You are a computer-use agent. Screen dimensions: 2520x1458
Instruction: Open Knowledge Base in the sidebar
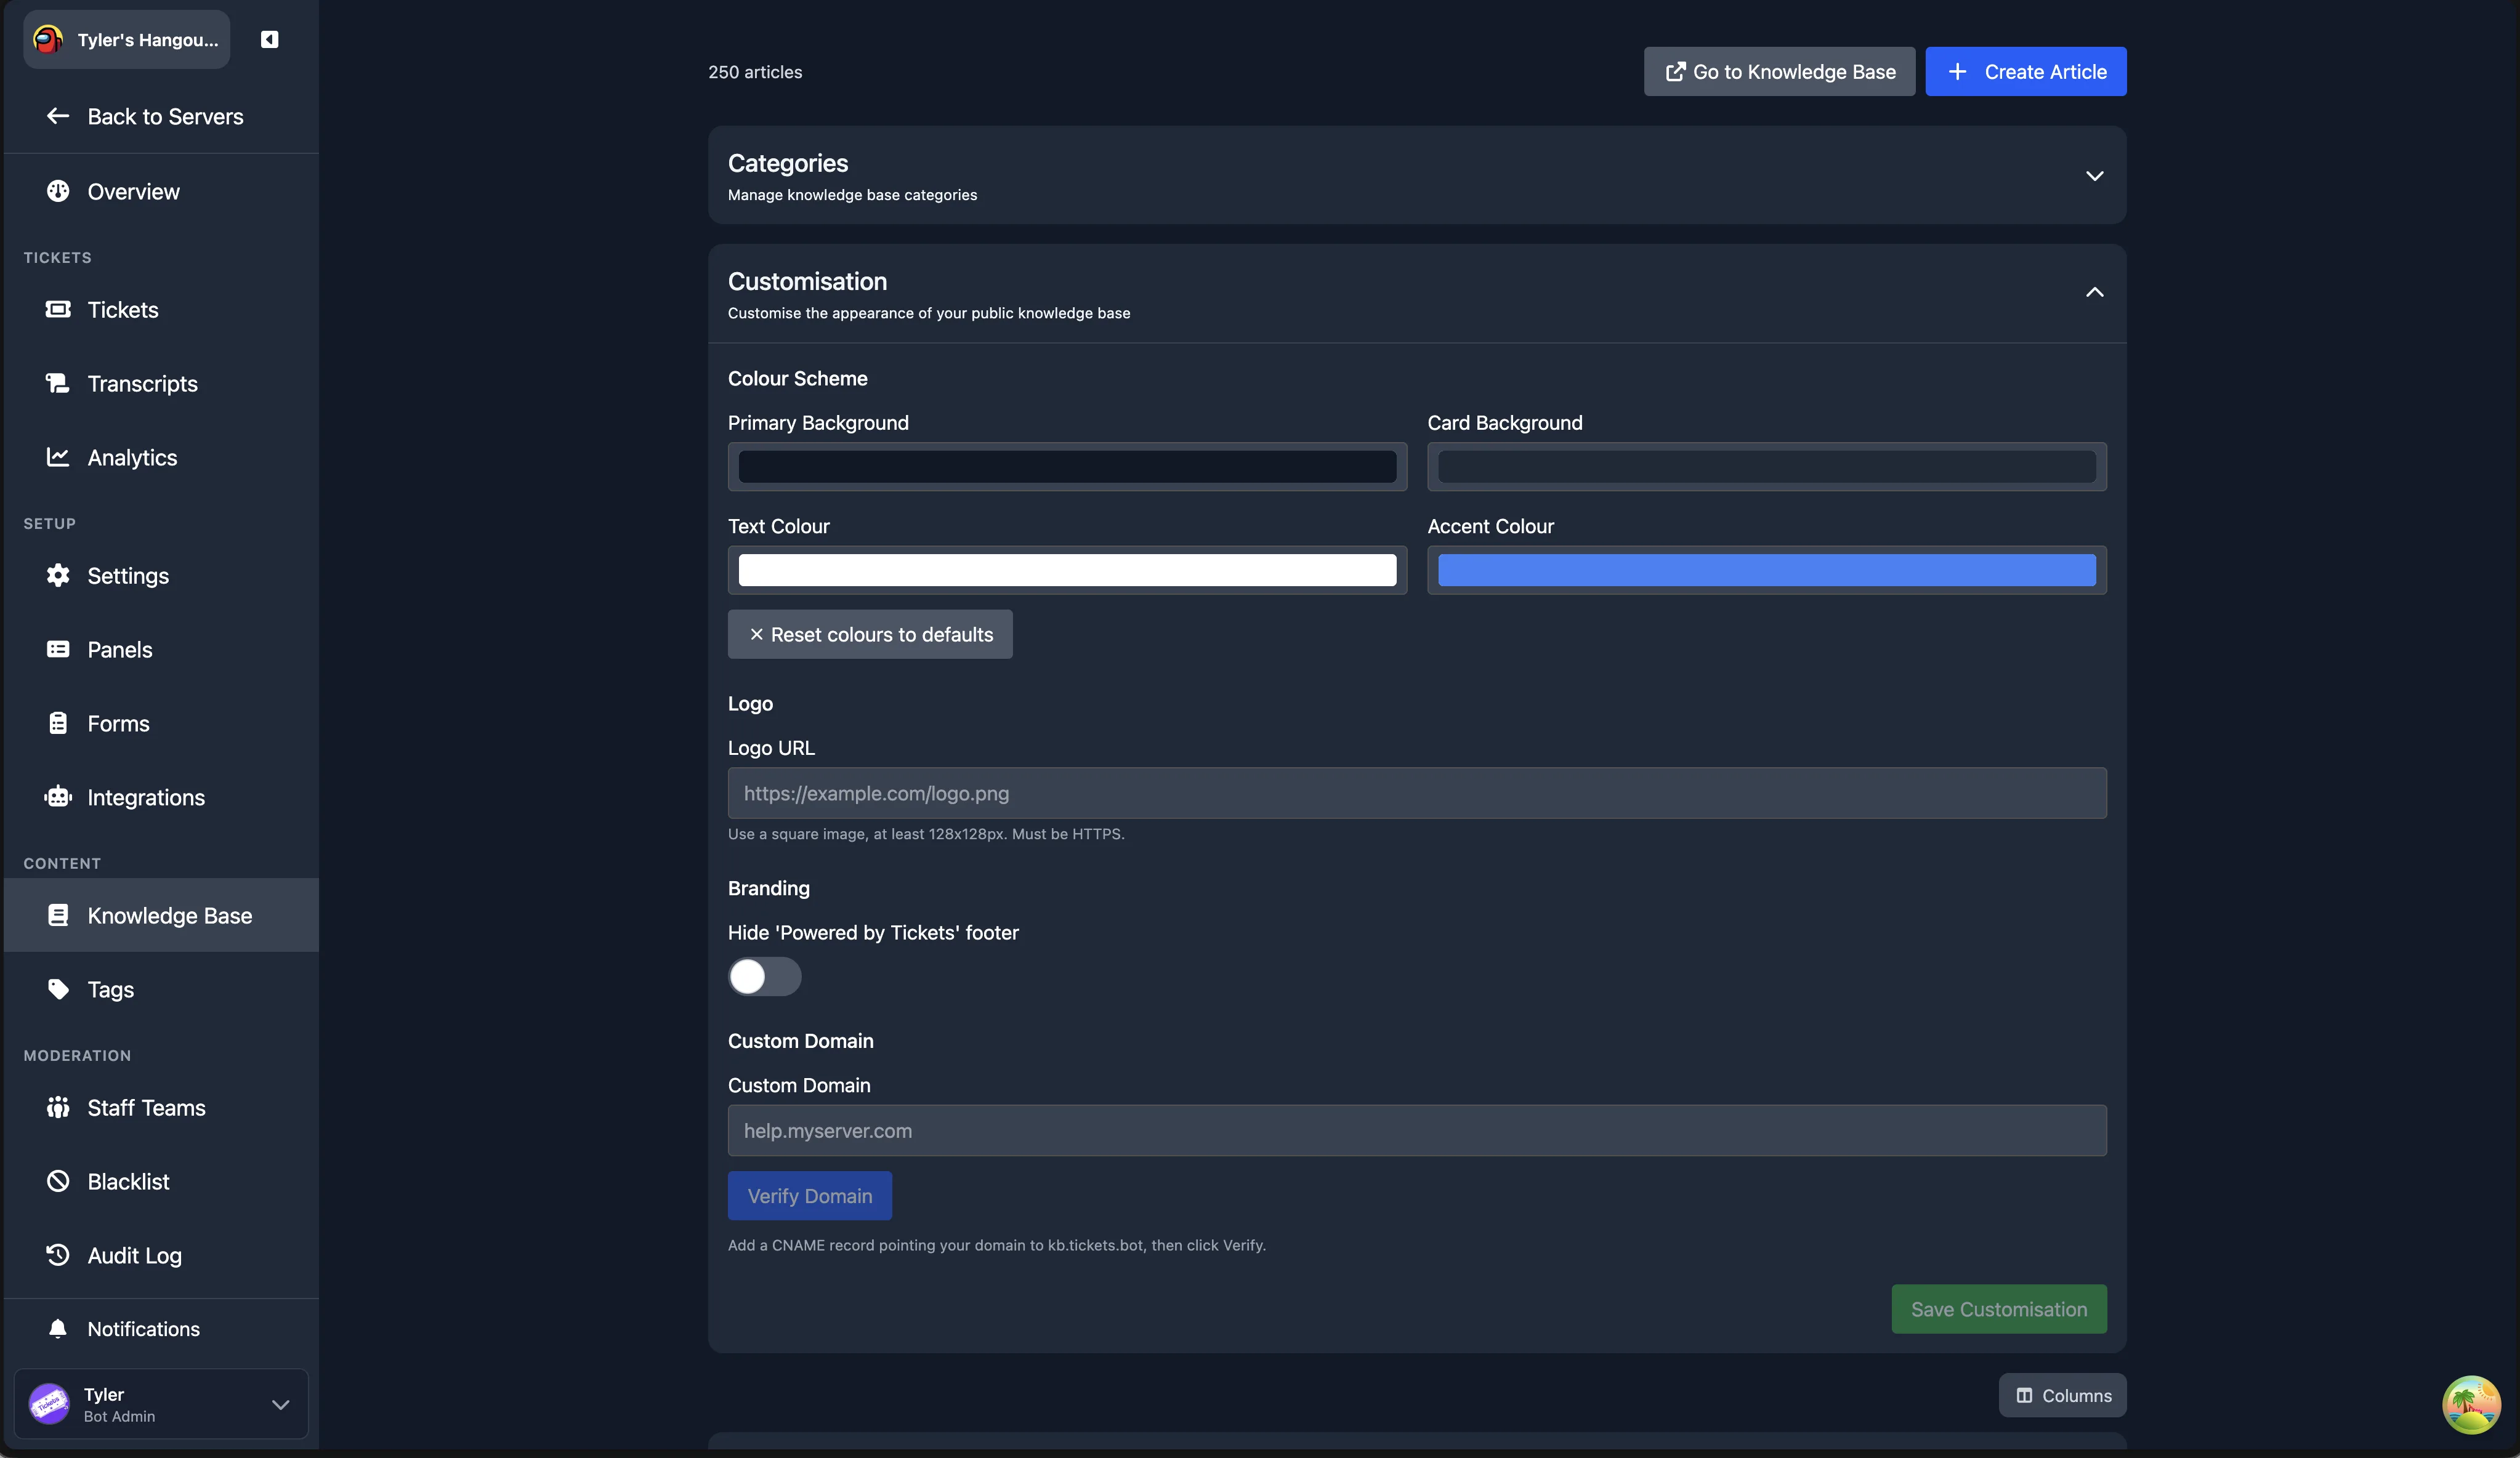coord(161,915)
